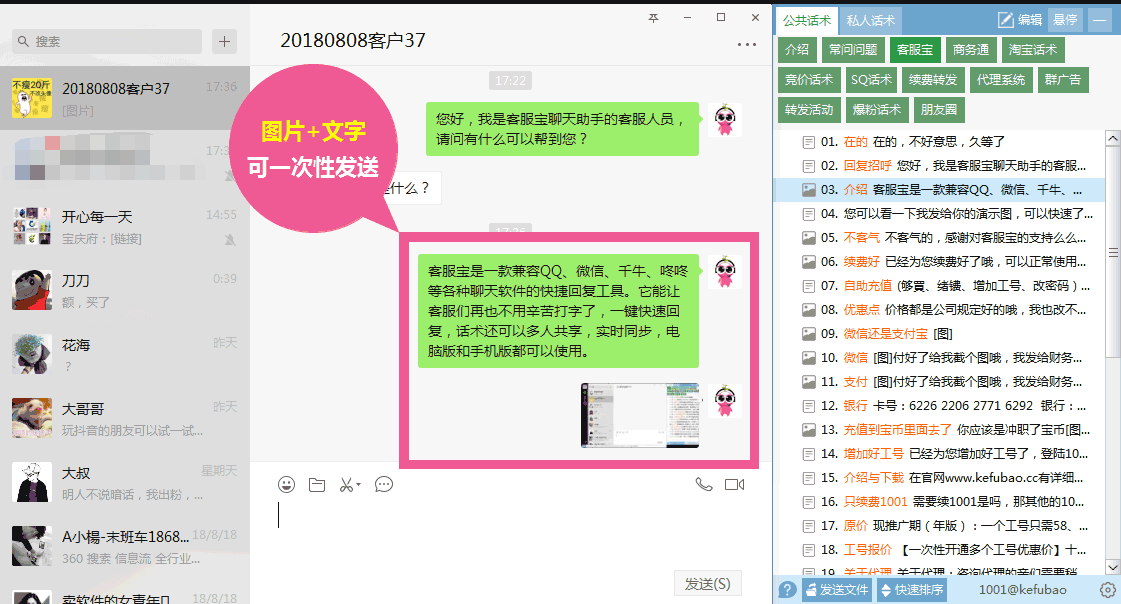The image size is (1121, 604).
Task: Select script 12. 银行
Action: tap(939, 406)
